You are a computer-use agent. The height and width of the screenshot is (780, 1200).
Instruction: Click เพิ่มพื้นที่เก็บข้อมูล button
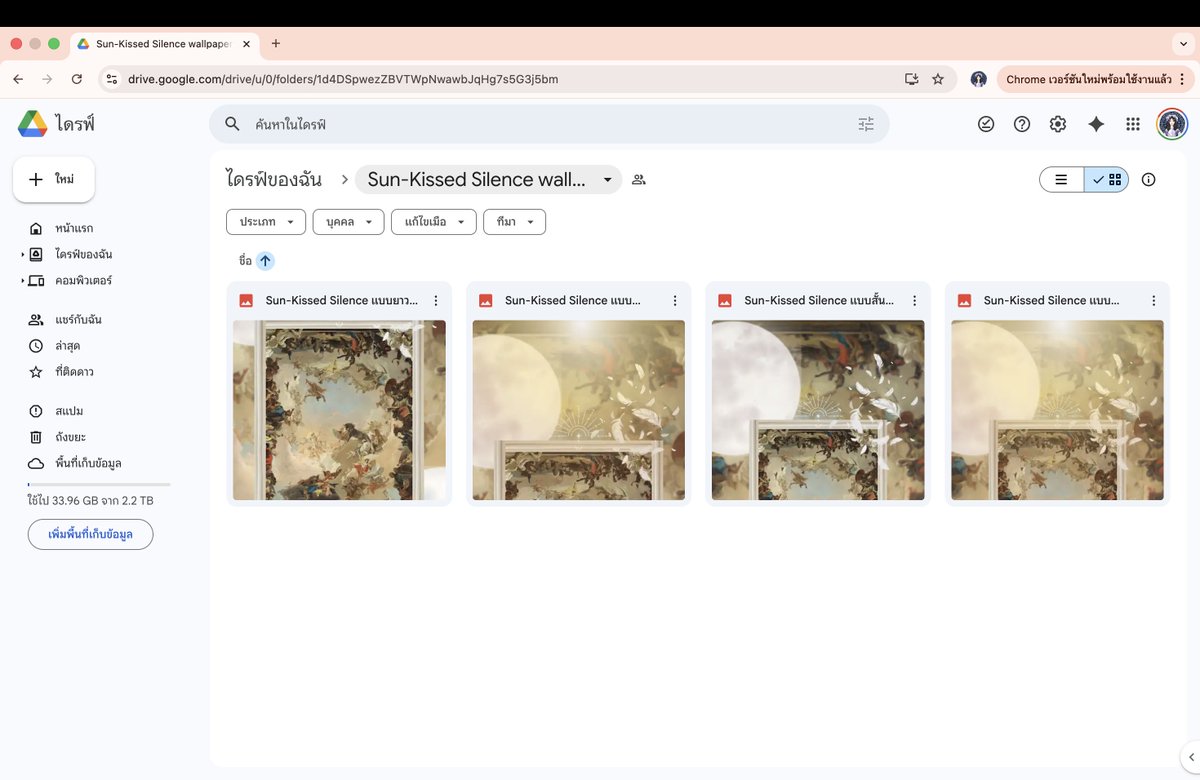pyautogui.click(x=91, y=534)
